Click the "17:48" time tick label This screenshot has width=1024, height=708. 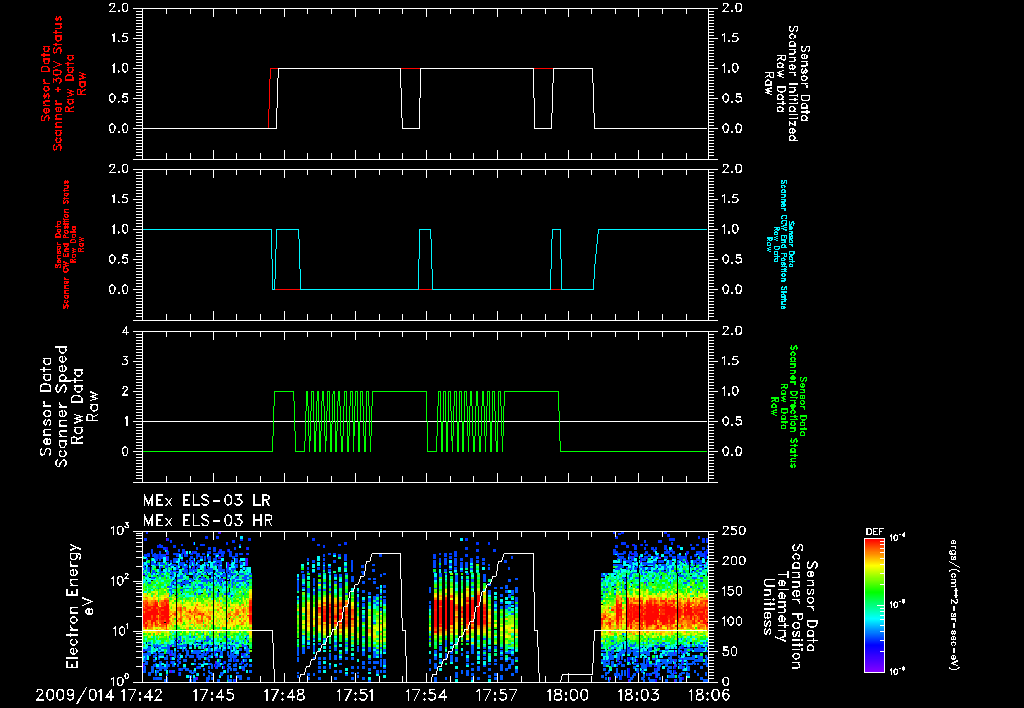tap(284, 694)
